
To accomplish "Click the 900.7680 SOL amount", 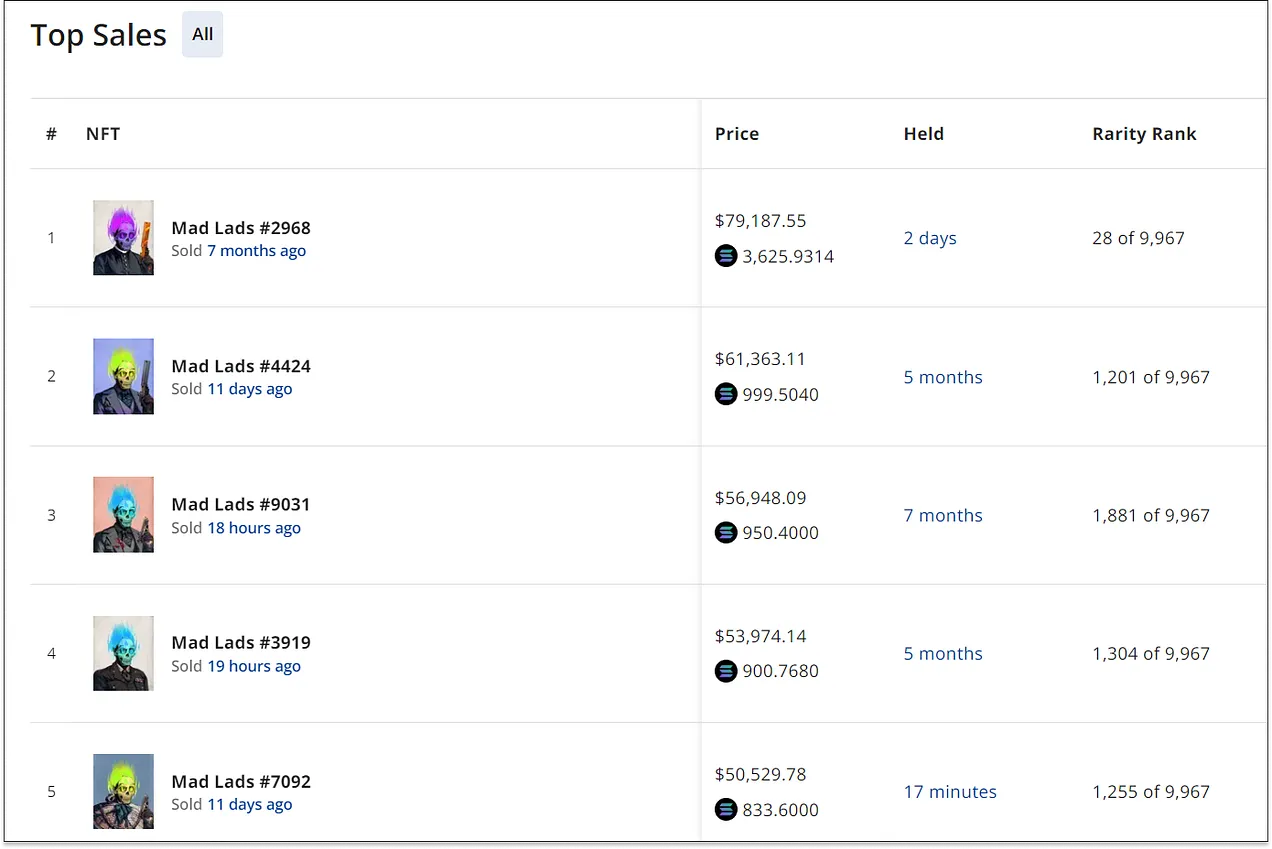I will click(x=780, y=671).
